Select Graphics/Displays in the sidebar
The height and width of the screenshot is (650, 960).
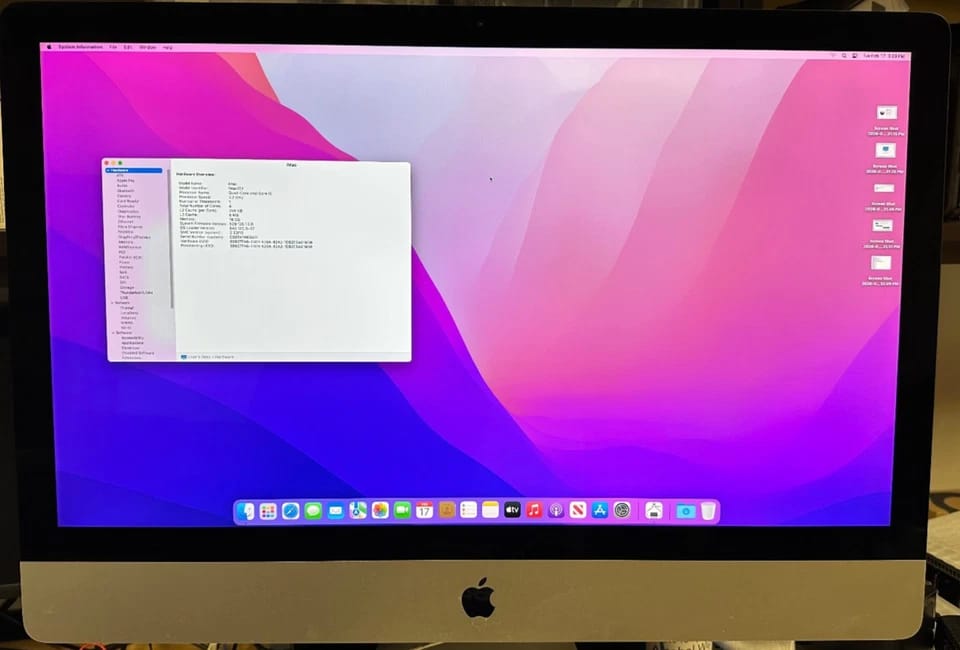point(135,237)
